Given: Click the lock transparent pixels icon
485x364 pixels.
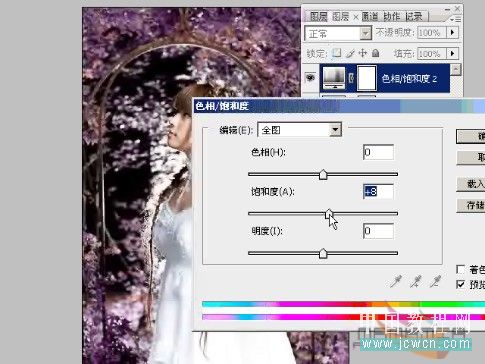Looking at the screenshot, I should pos(337,53).
